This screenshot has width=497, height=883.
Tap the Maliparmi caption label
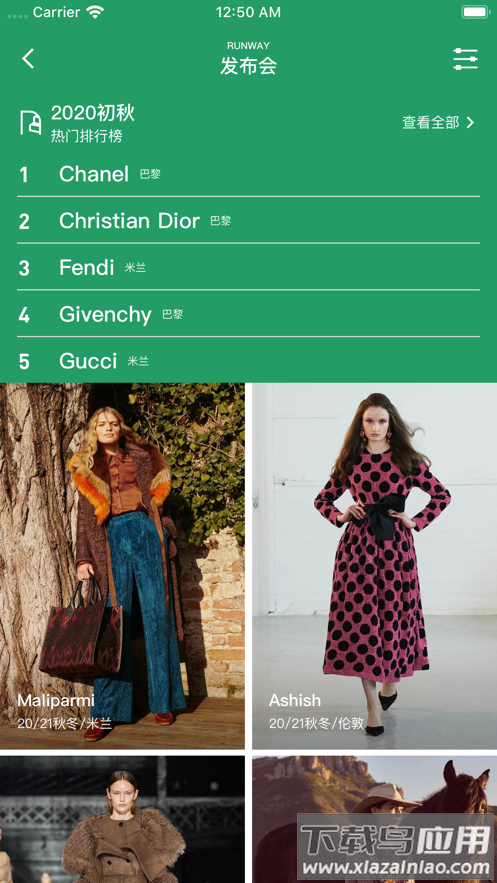(x=56, y=701)
